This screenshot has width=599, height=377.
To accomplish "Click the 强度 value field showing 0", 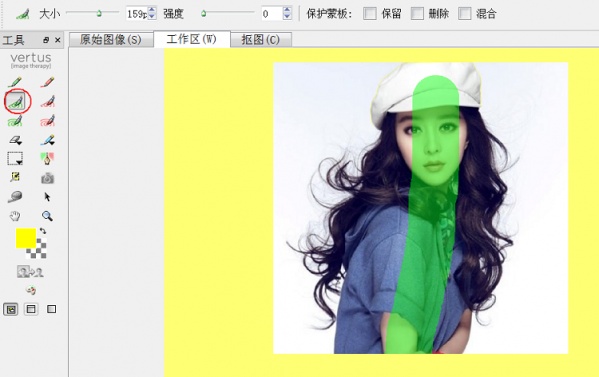I will (272, 14).
